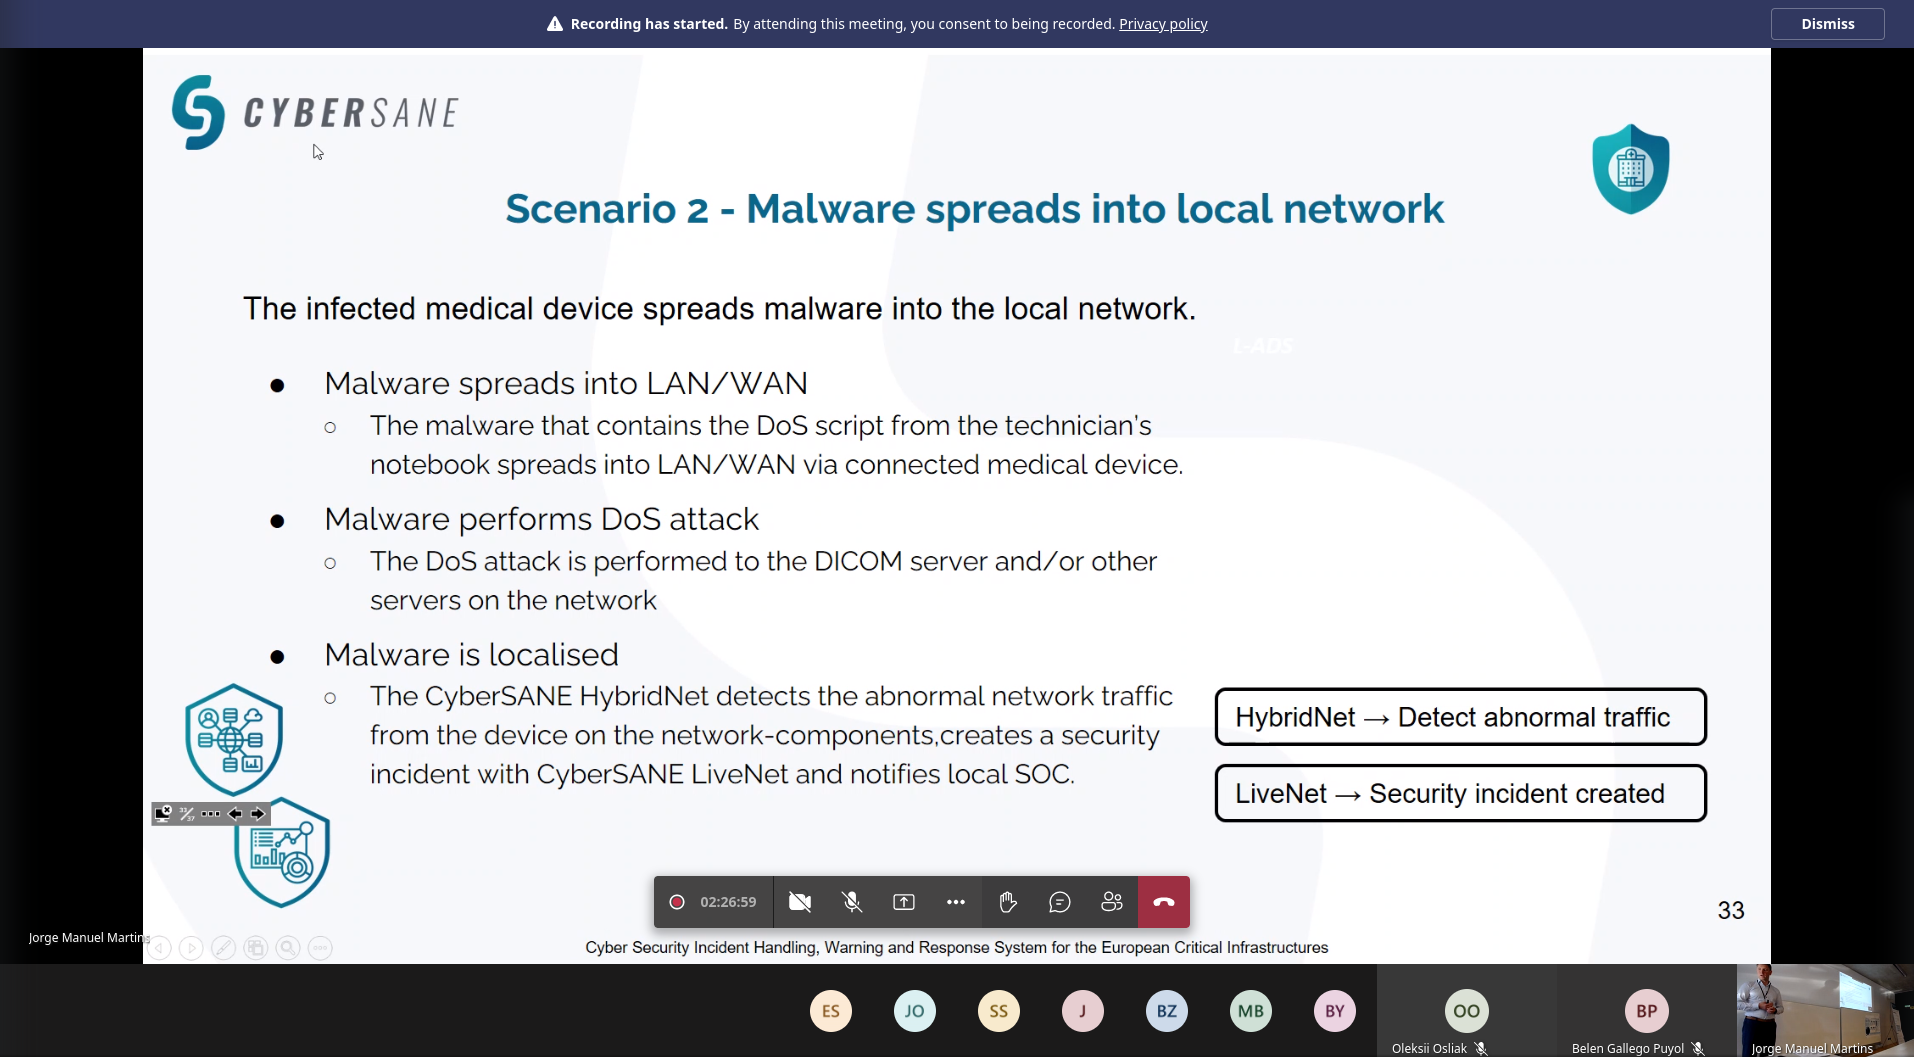1914x1057 pixels.
Task: Click the recording indicator dot
Action: (677, 902)
